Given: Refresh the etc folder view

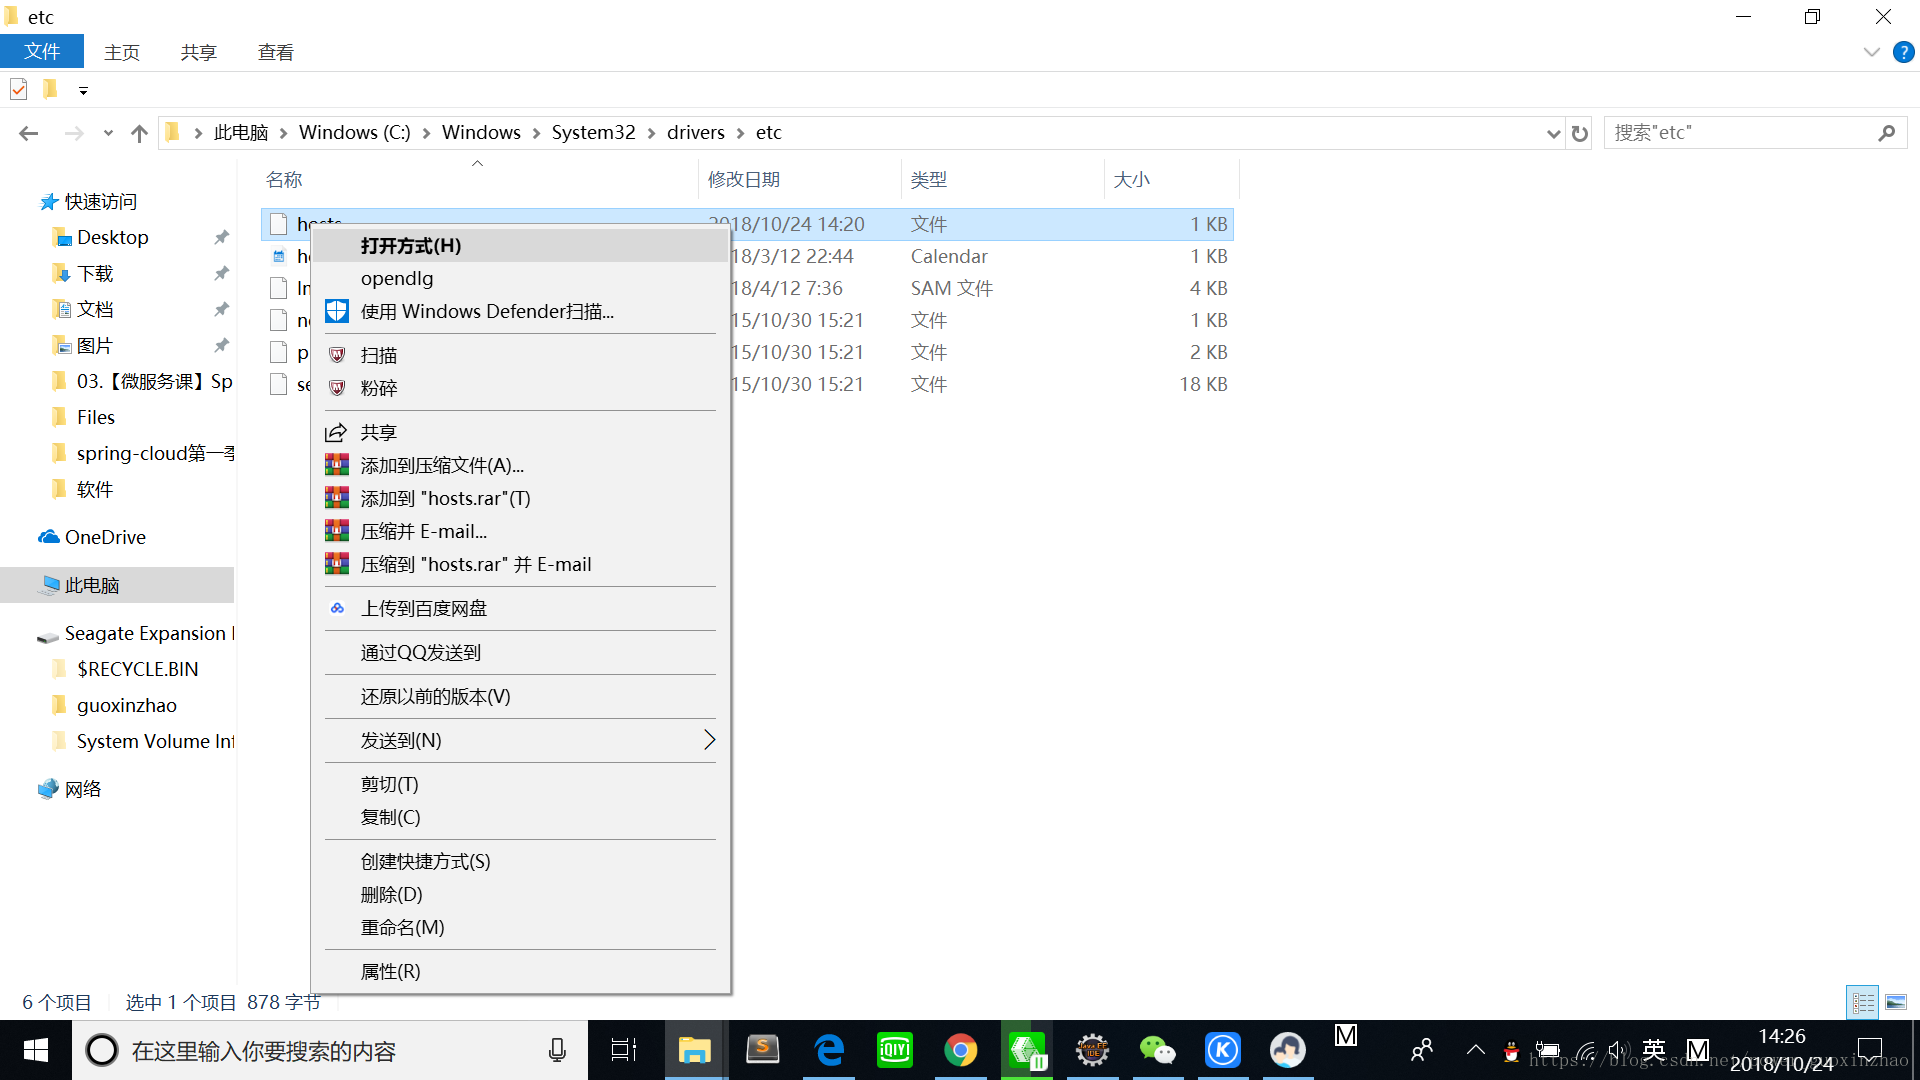Looking at the screenshot, I should click(1579, 133).
